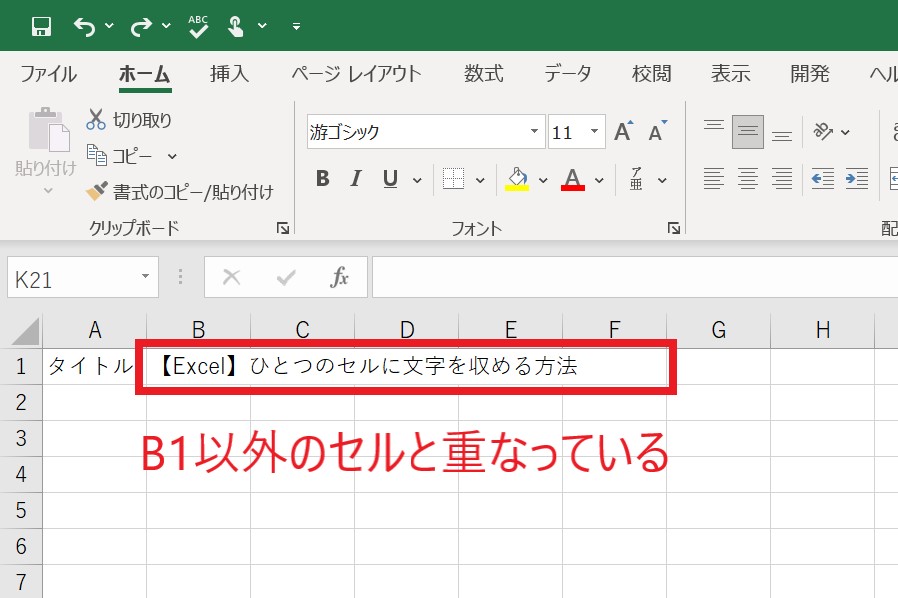Click the phonetic guide ふりがな icon

(636, 179)
